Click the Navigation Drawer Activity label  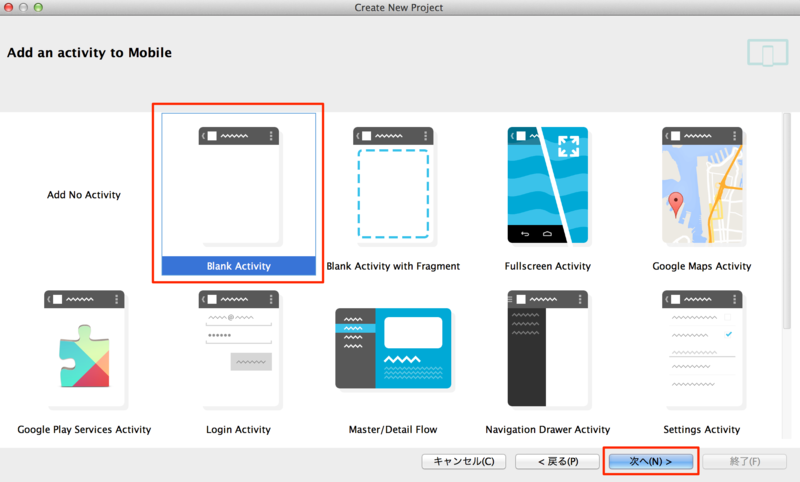pyautogui.click(x=547, y=429)
